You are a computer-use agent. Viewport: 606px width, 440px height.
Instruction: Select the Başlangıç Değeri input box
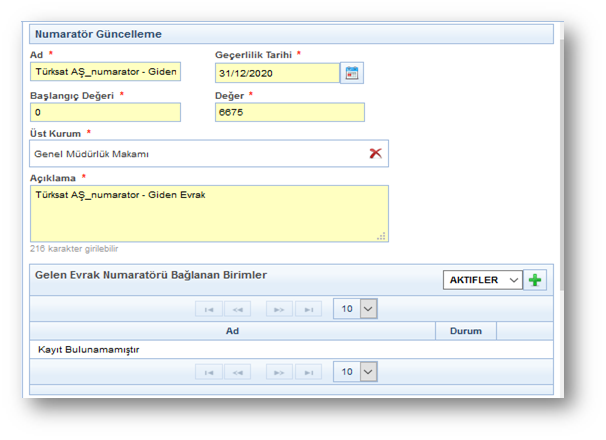pos(105,113)
